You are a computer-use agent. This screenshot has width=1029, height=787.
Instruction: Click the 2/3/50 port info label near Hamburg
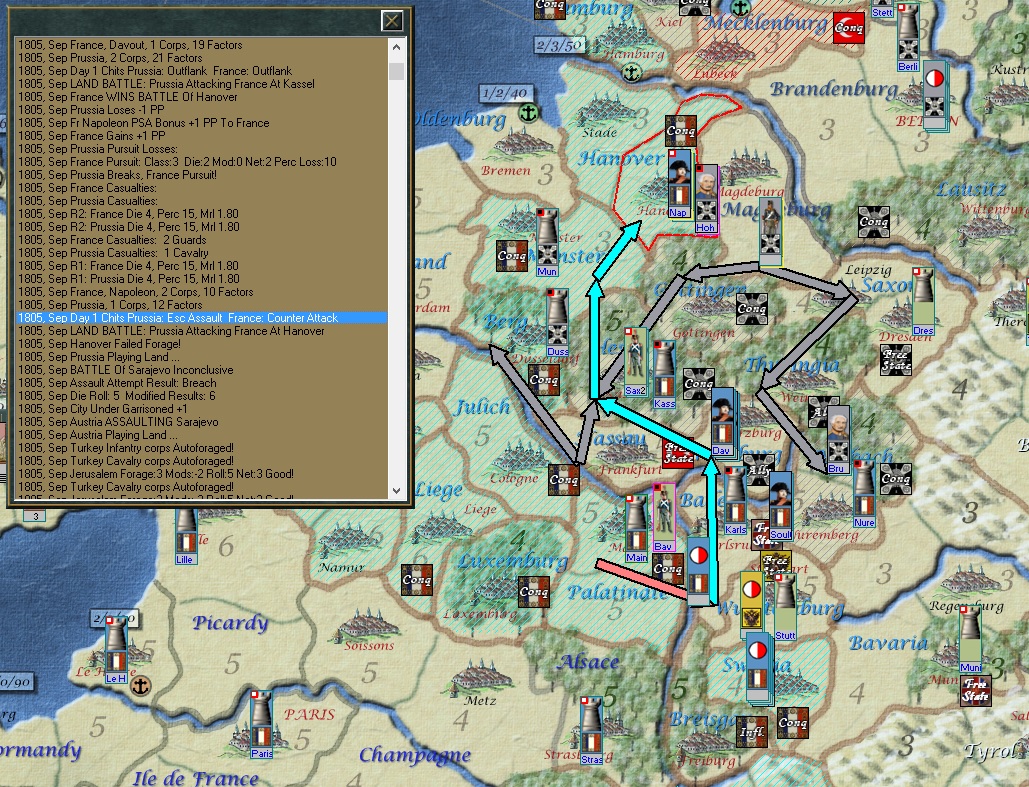point(559,45)
